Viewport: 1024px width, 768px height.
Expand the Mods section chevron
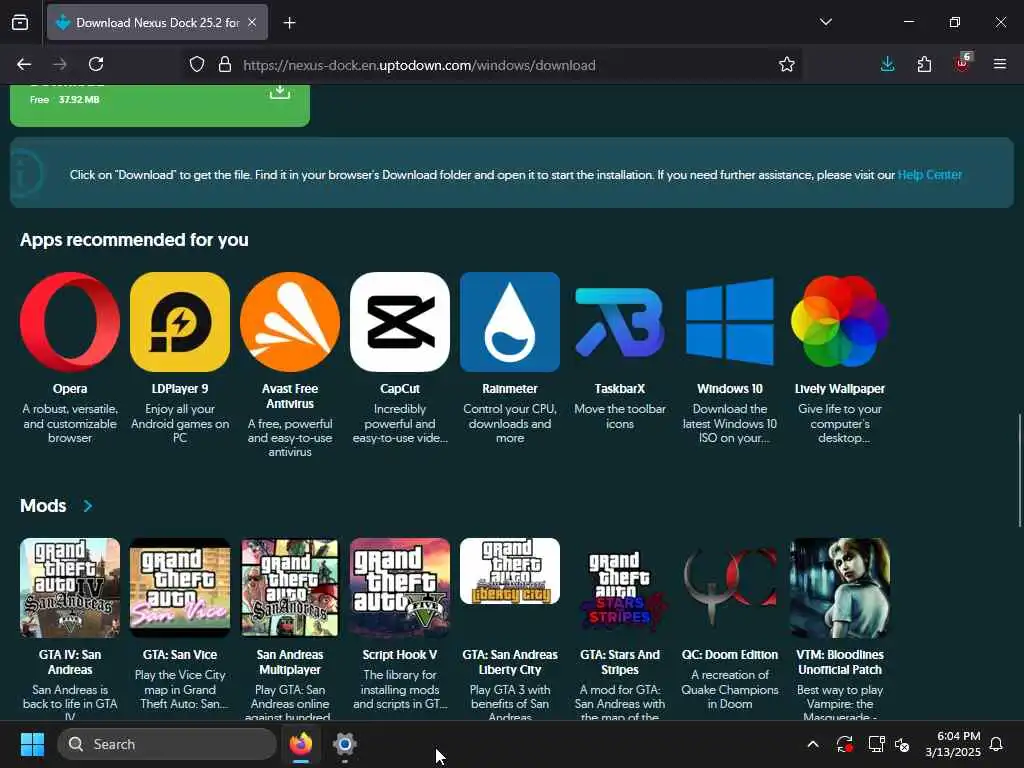click(88, 506)
